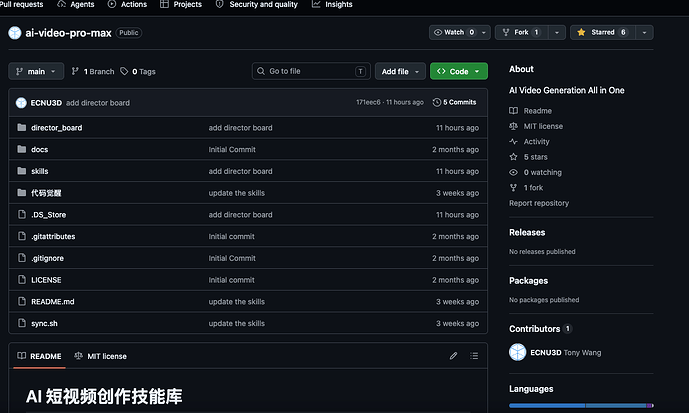The height and width of the screenshot is (413, 689).
Task: View the 0 Tags link
Action: (x=138, y=71)
